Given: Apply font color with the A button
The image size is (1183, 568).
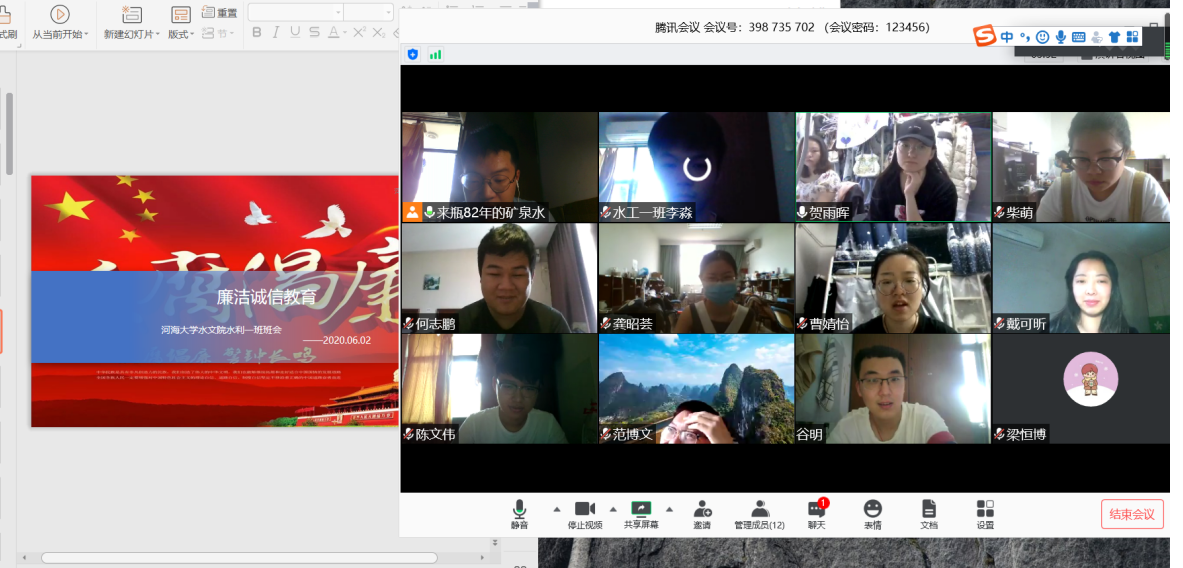Looking at the screenshot, I should (333, 32).
